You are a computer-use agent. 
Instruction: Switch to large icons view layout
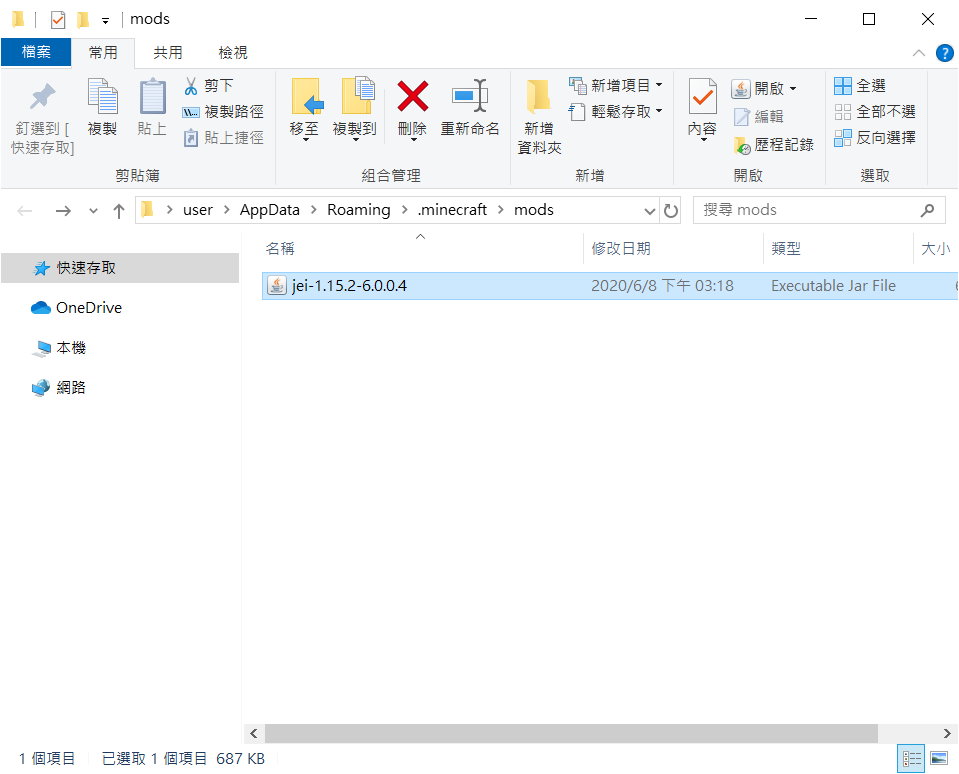(938, 759)
